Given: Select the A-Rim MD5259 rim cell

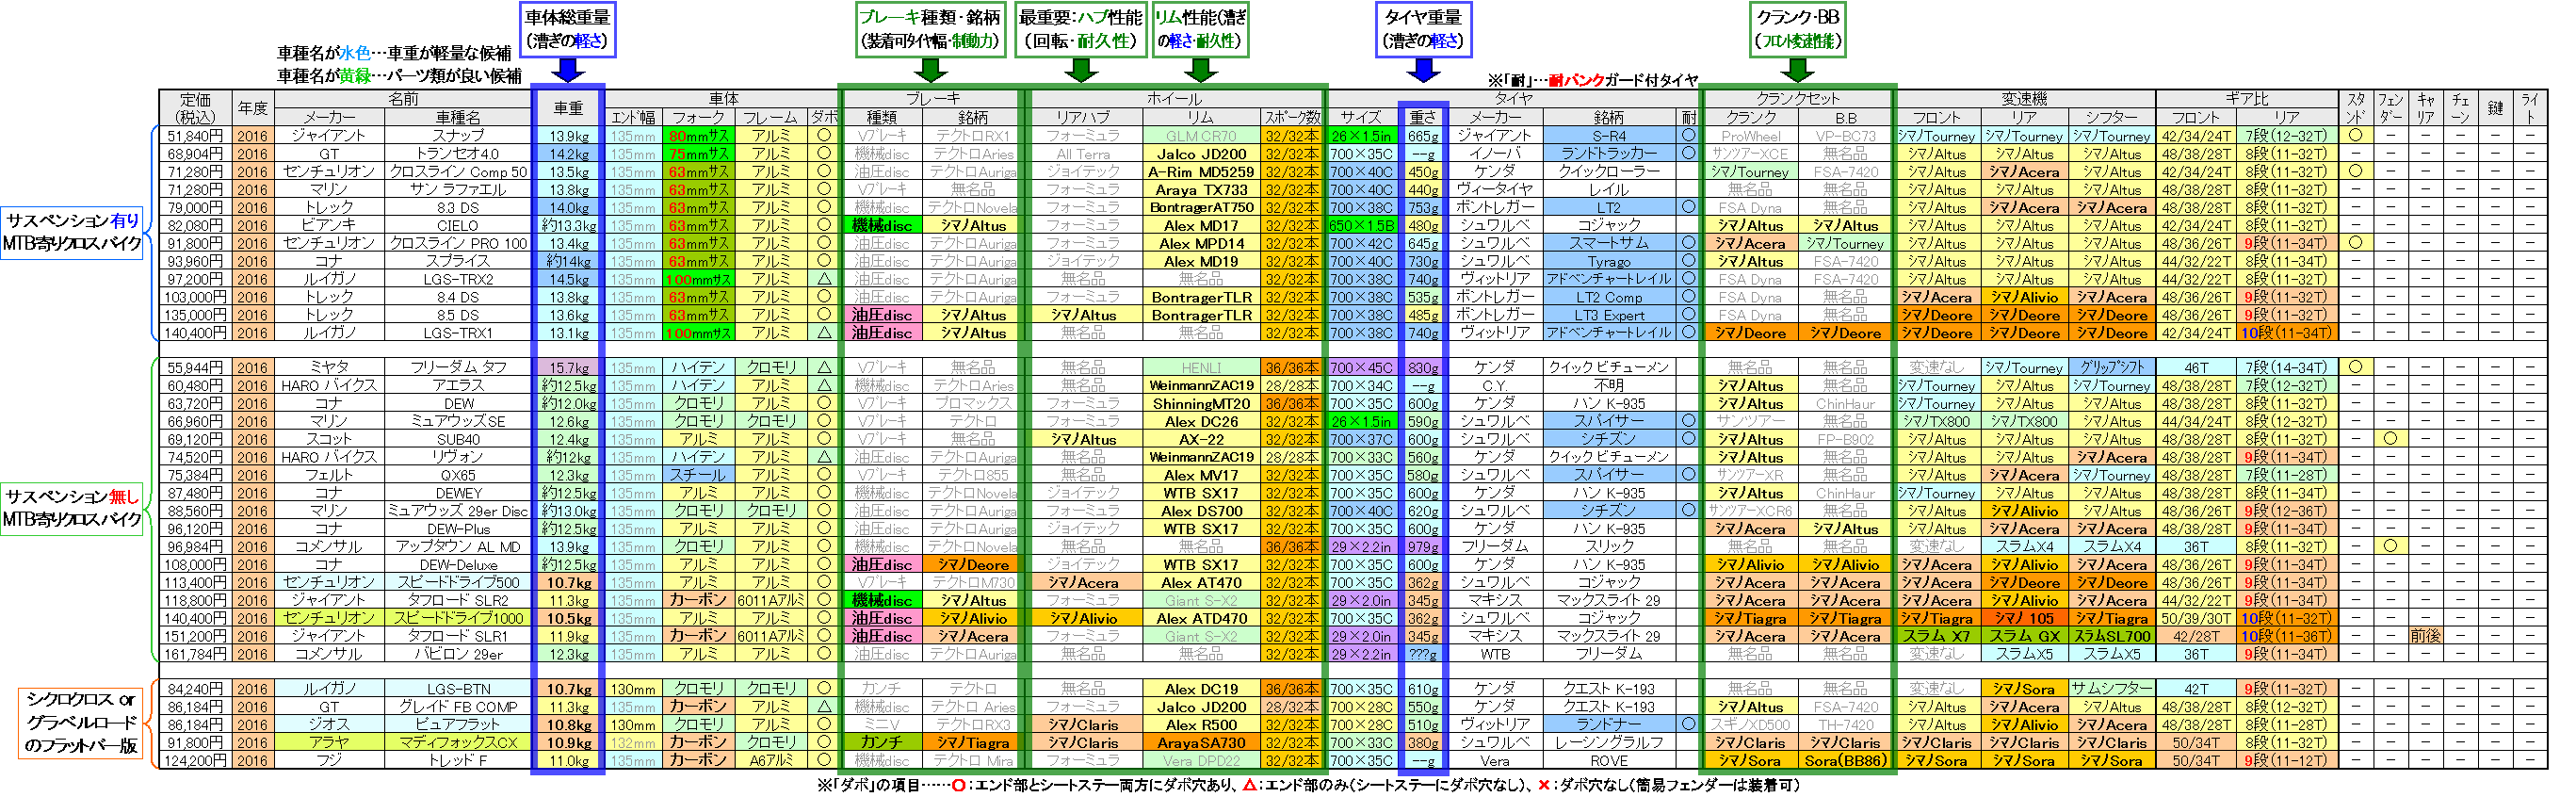Looking at the screenshot, I should coord(1200,172).
